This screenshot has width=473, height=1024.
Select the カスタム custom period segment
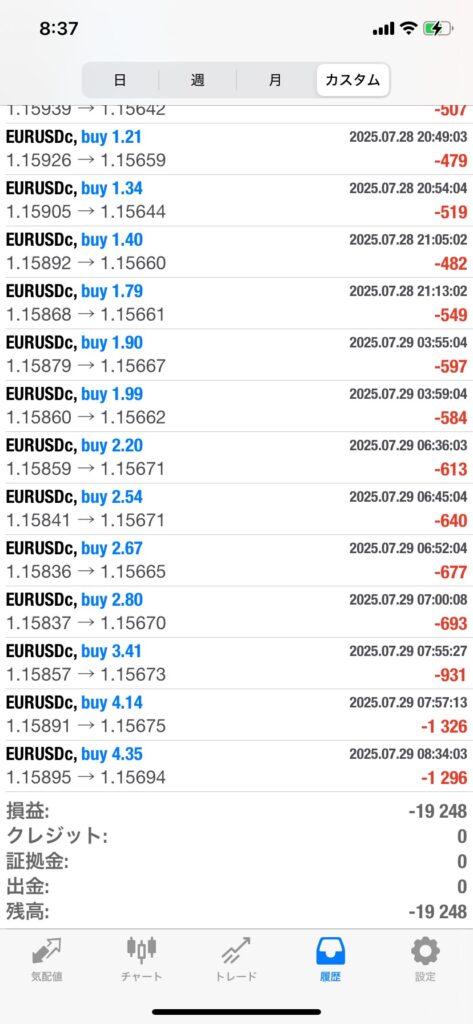(x=353, y=80)
